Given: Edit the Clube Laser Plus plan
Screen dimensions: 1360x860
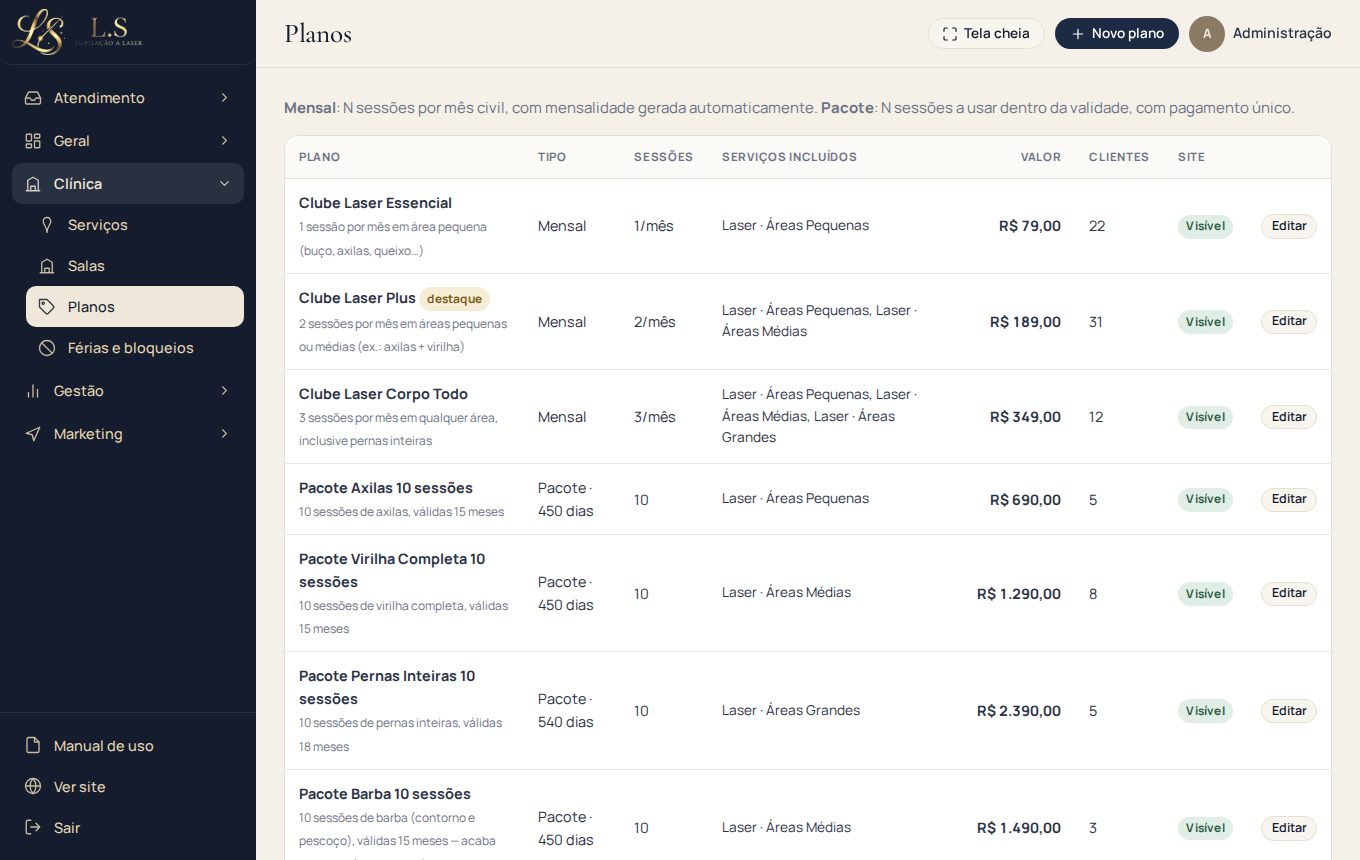Looking at the screenshot, I should pos(1289,322).
